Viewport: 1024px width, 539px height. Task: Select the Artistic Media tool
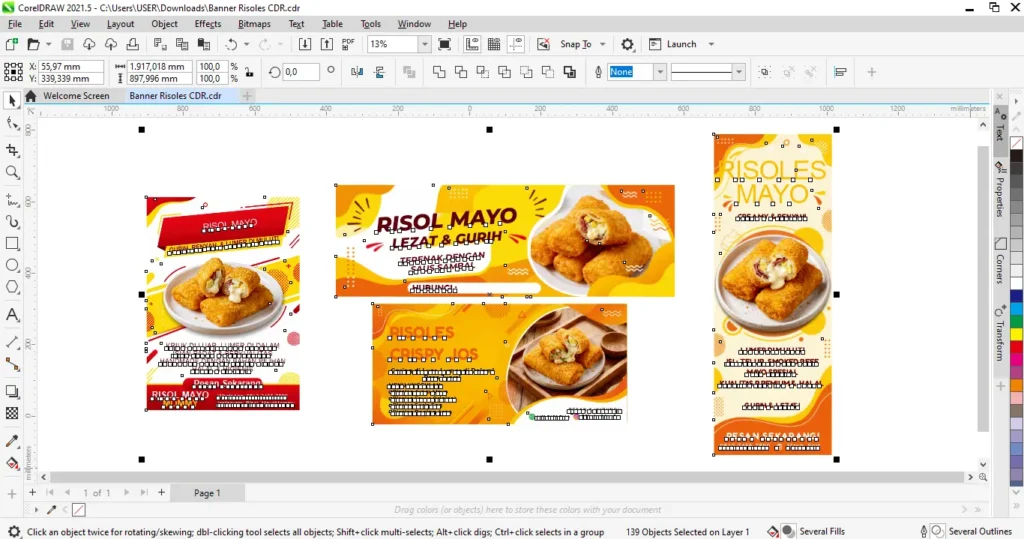coord(12,221)
